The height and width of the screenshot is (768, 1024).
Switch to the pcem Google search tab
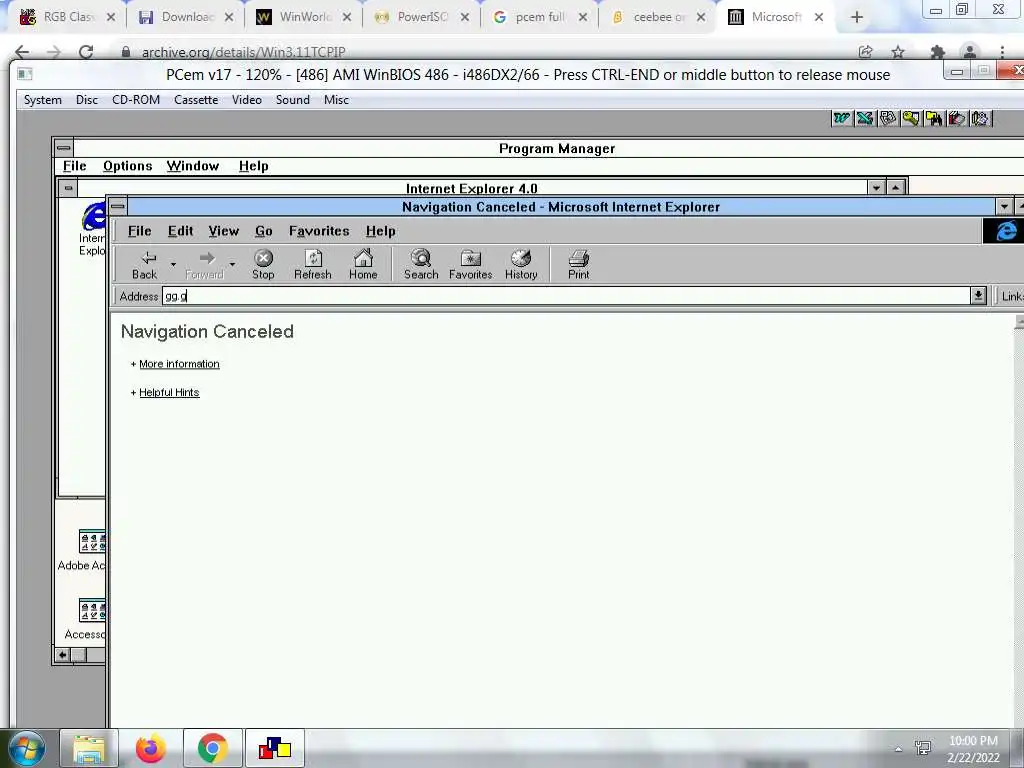point(540,17)
